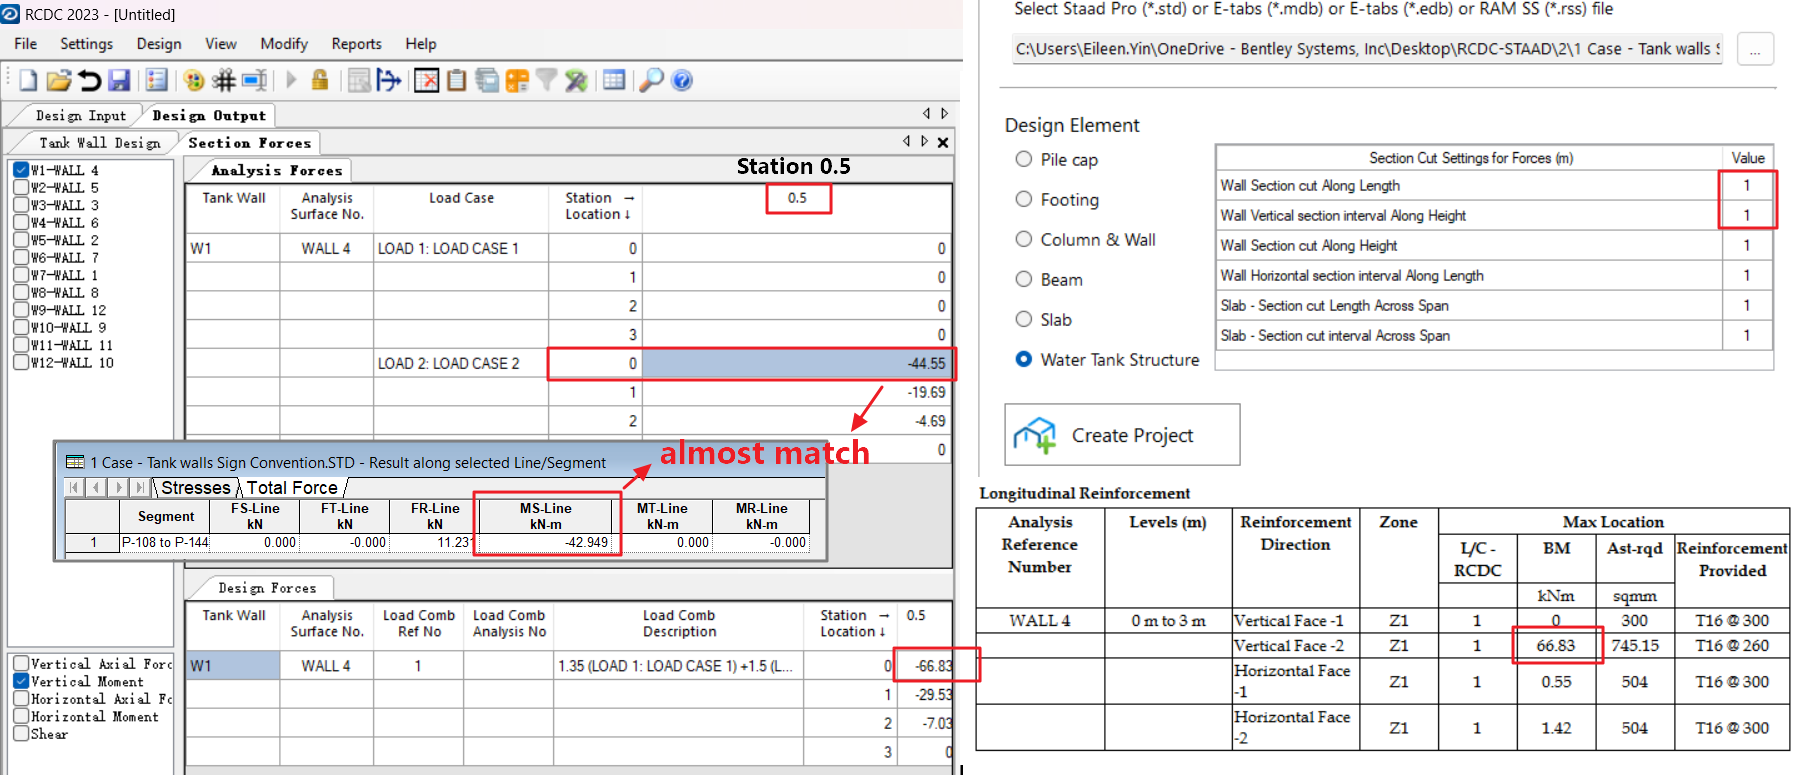Click the magnifying glass search icon
The image size is (1809, 775).
coord(651,81)
